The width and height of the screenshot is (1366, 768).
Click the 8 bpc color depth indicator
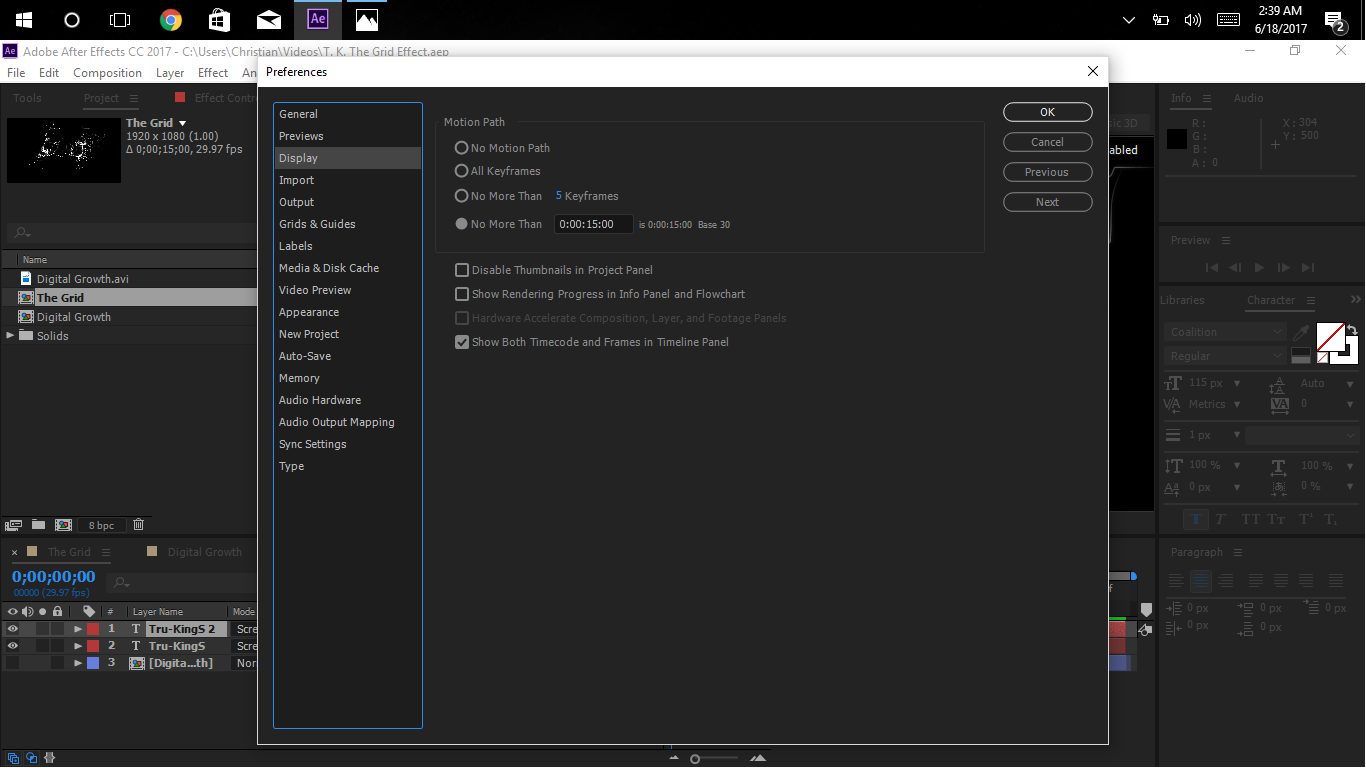101,525
